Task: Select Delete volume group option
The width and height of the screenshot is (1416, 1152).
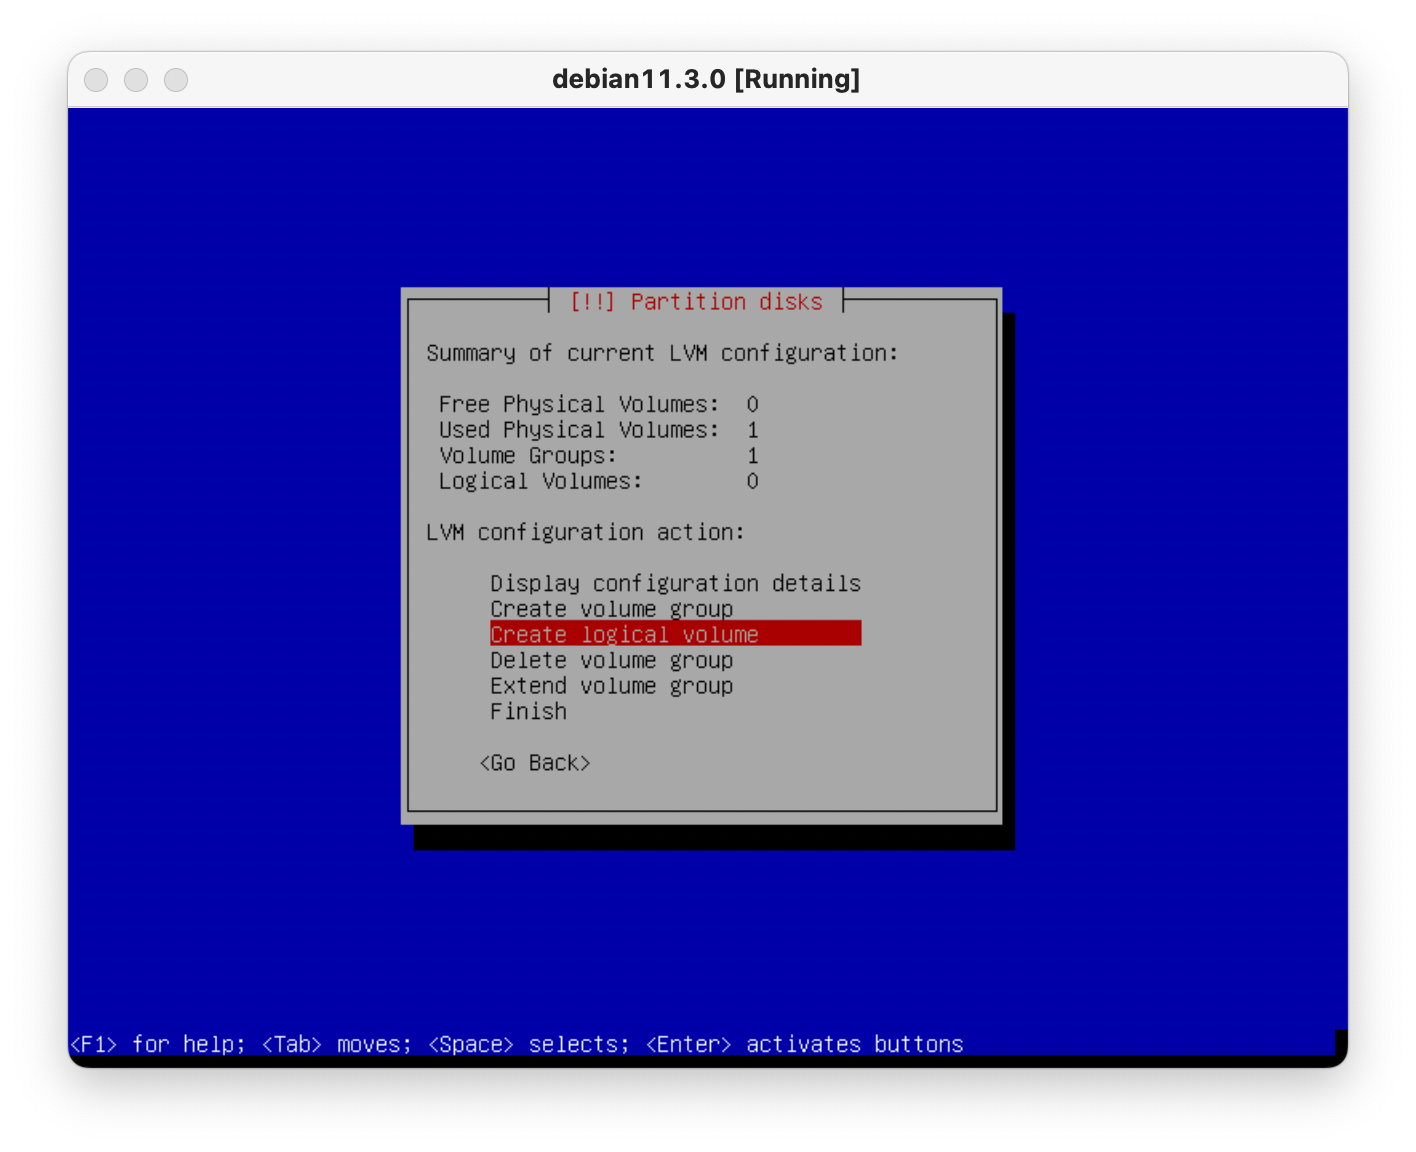Action: click(x=611, y=660)
